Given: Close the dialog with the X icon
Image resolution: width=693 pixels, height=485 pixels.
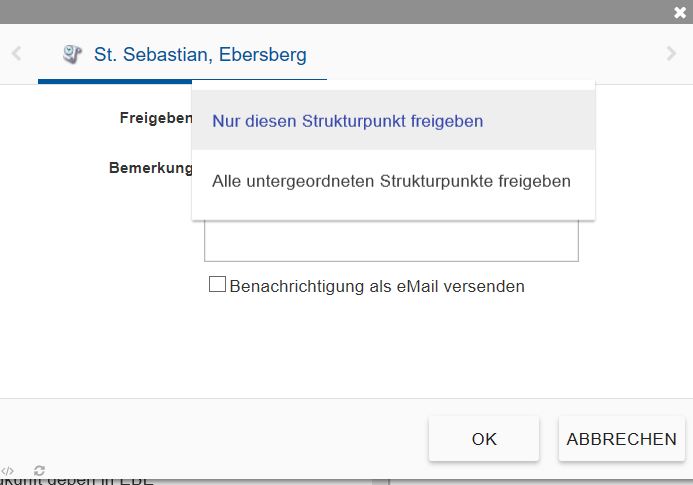Looking at the screenshot, I should 680,12.
